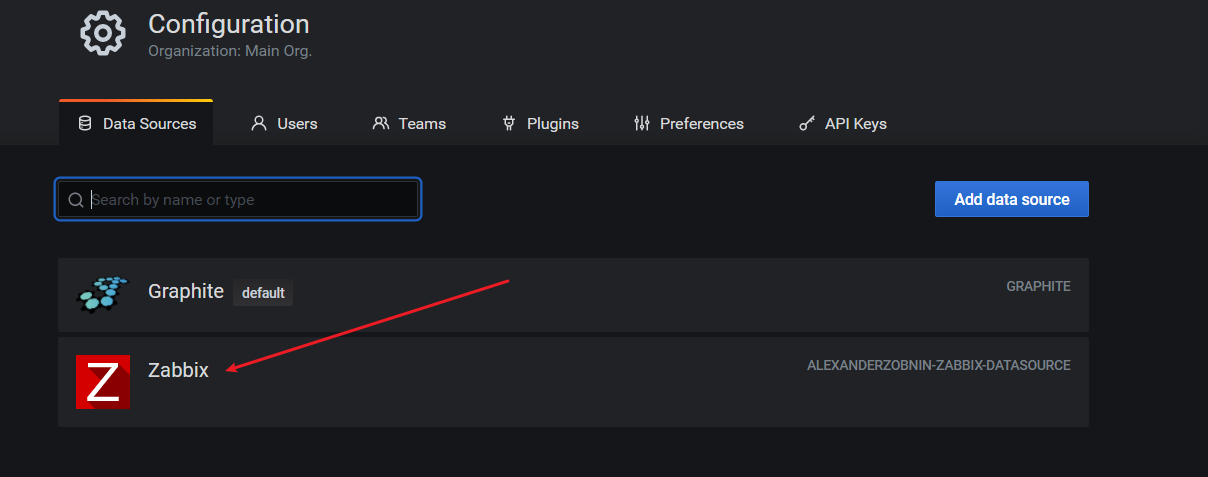Click the key icon beside API Keys

click(x=807, y=124)
